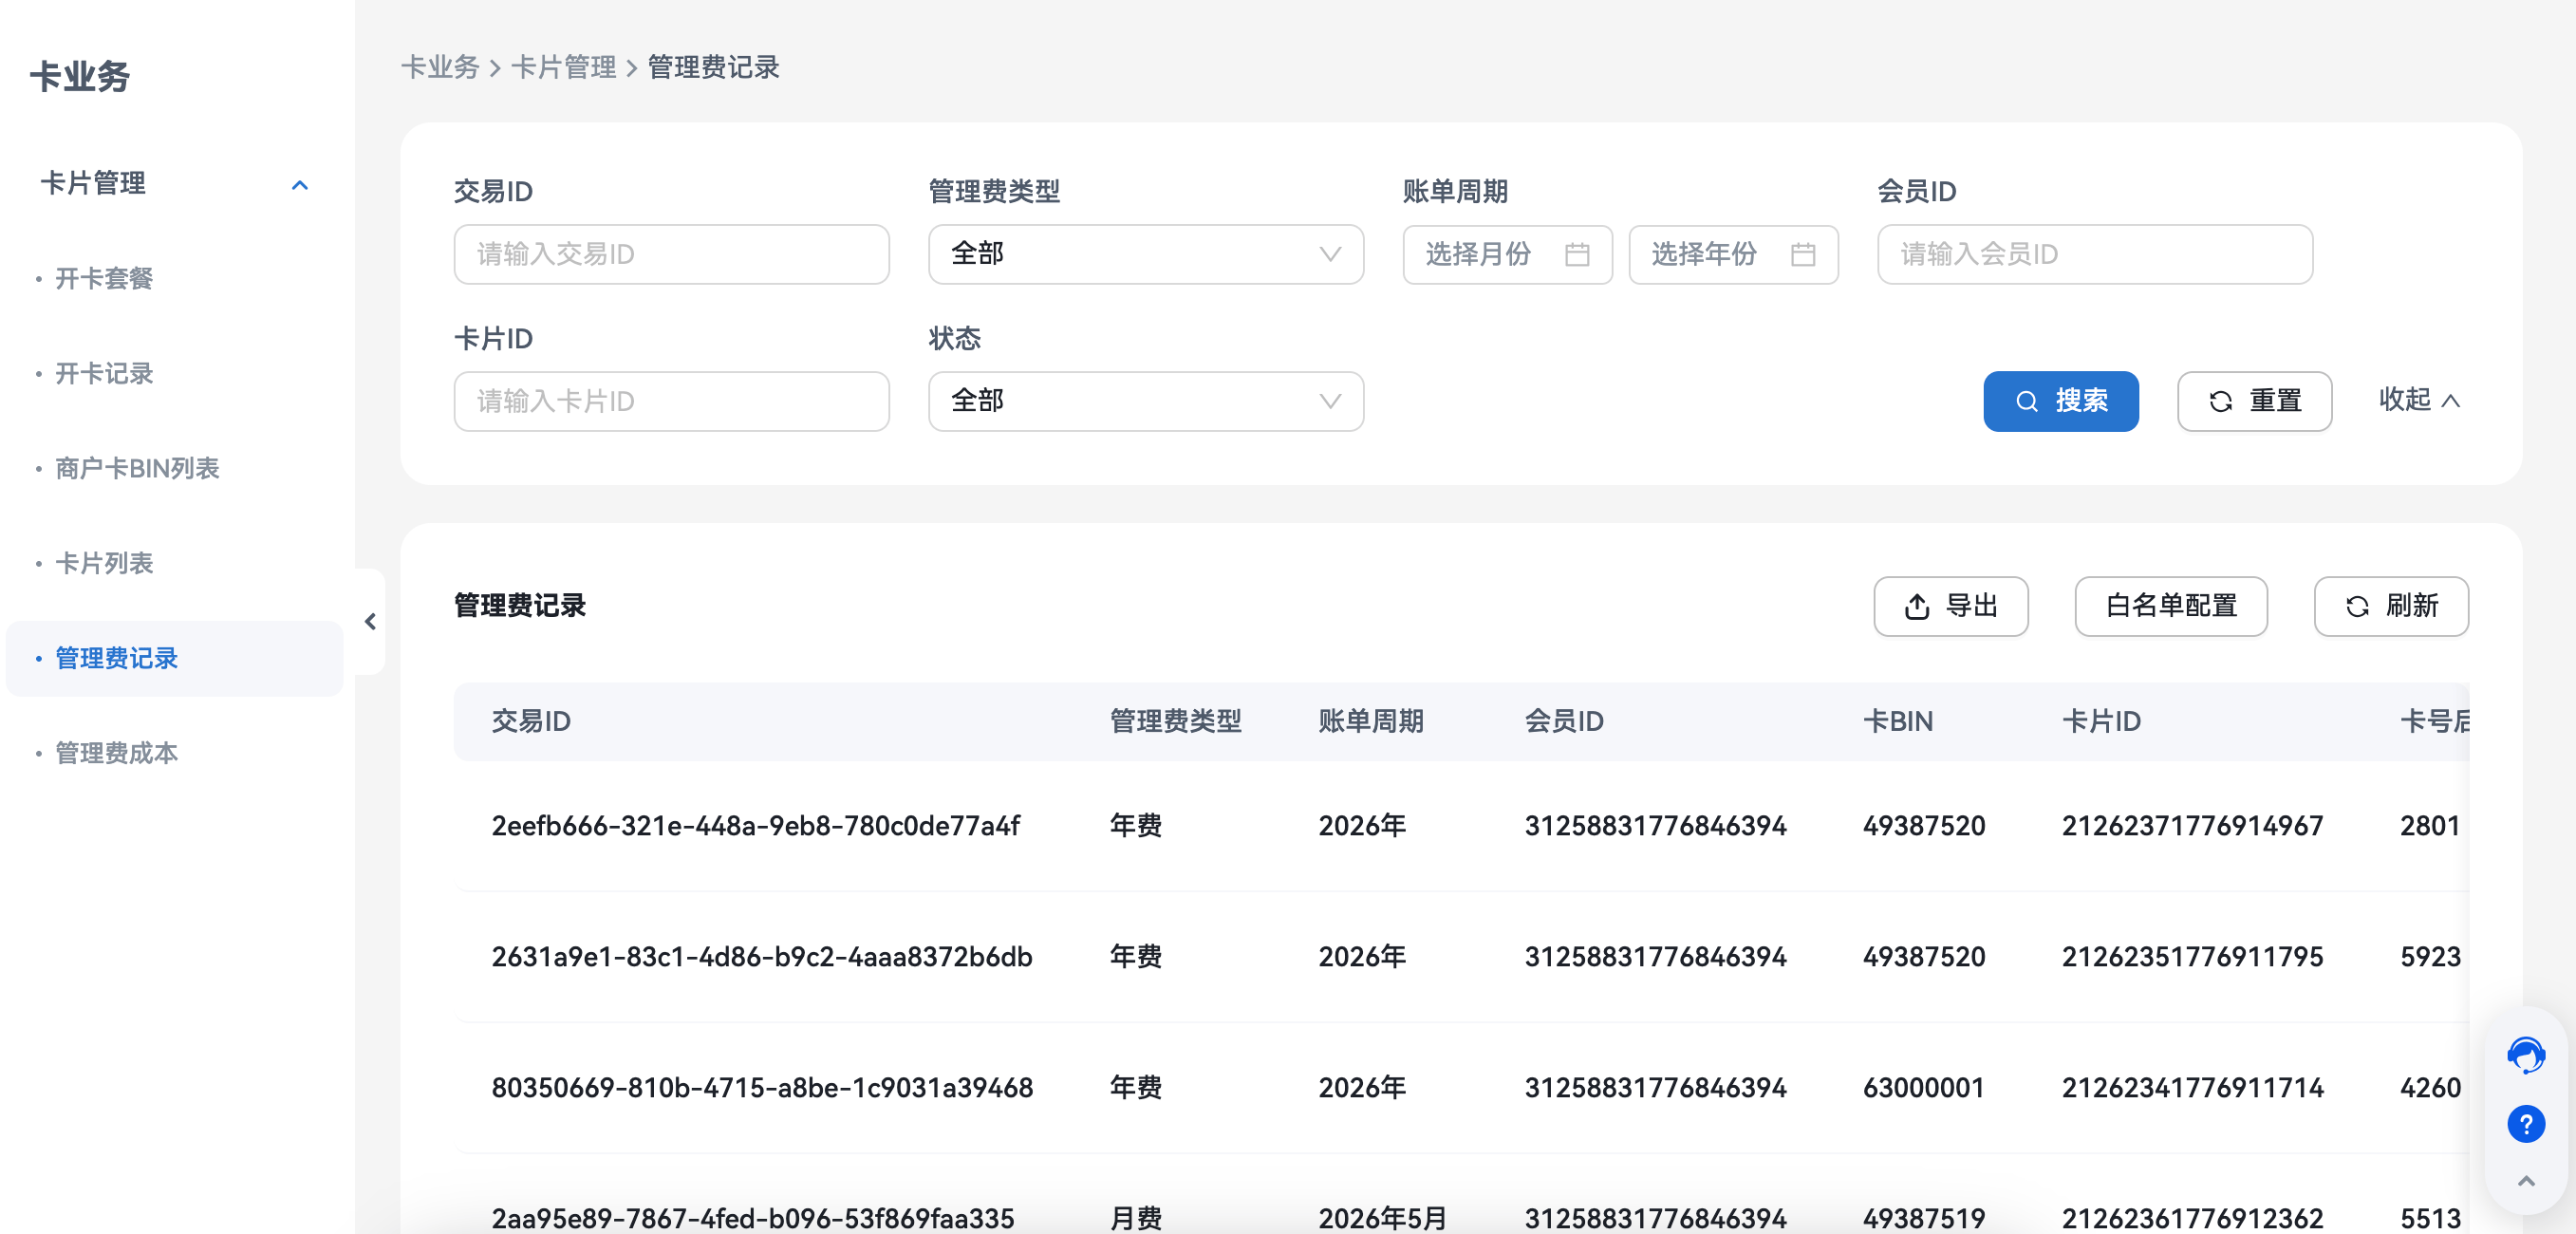Open the customer service headset icon
Viewport: 2576px width, 1234px height.
[x=2525, y=1055]
